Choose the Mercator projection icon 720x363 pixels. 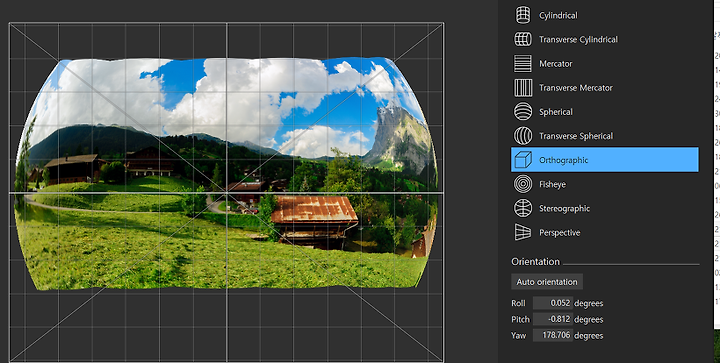tap(523, 63)
